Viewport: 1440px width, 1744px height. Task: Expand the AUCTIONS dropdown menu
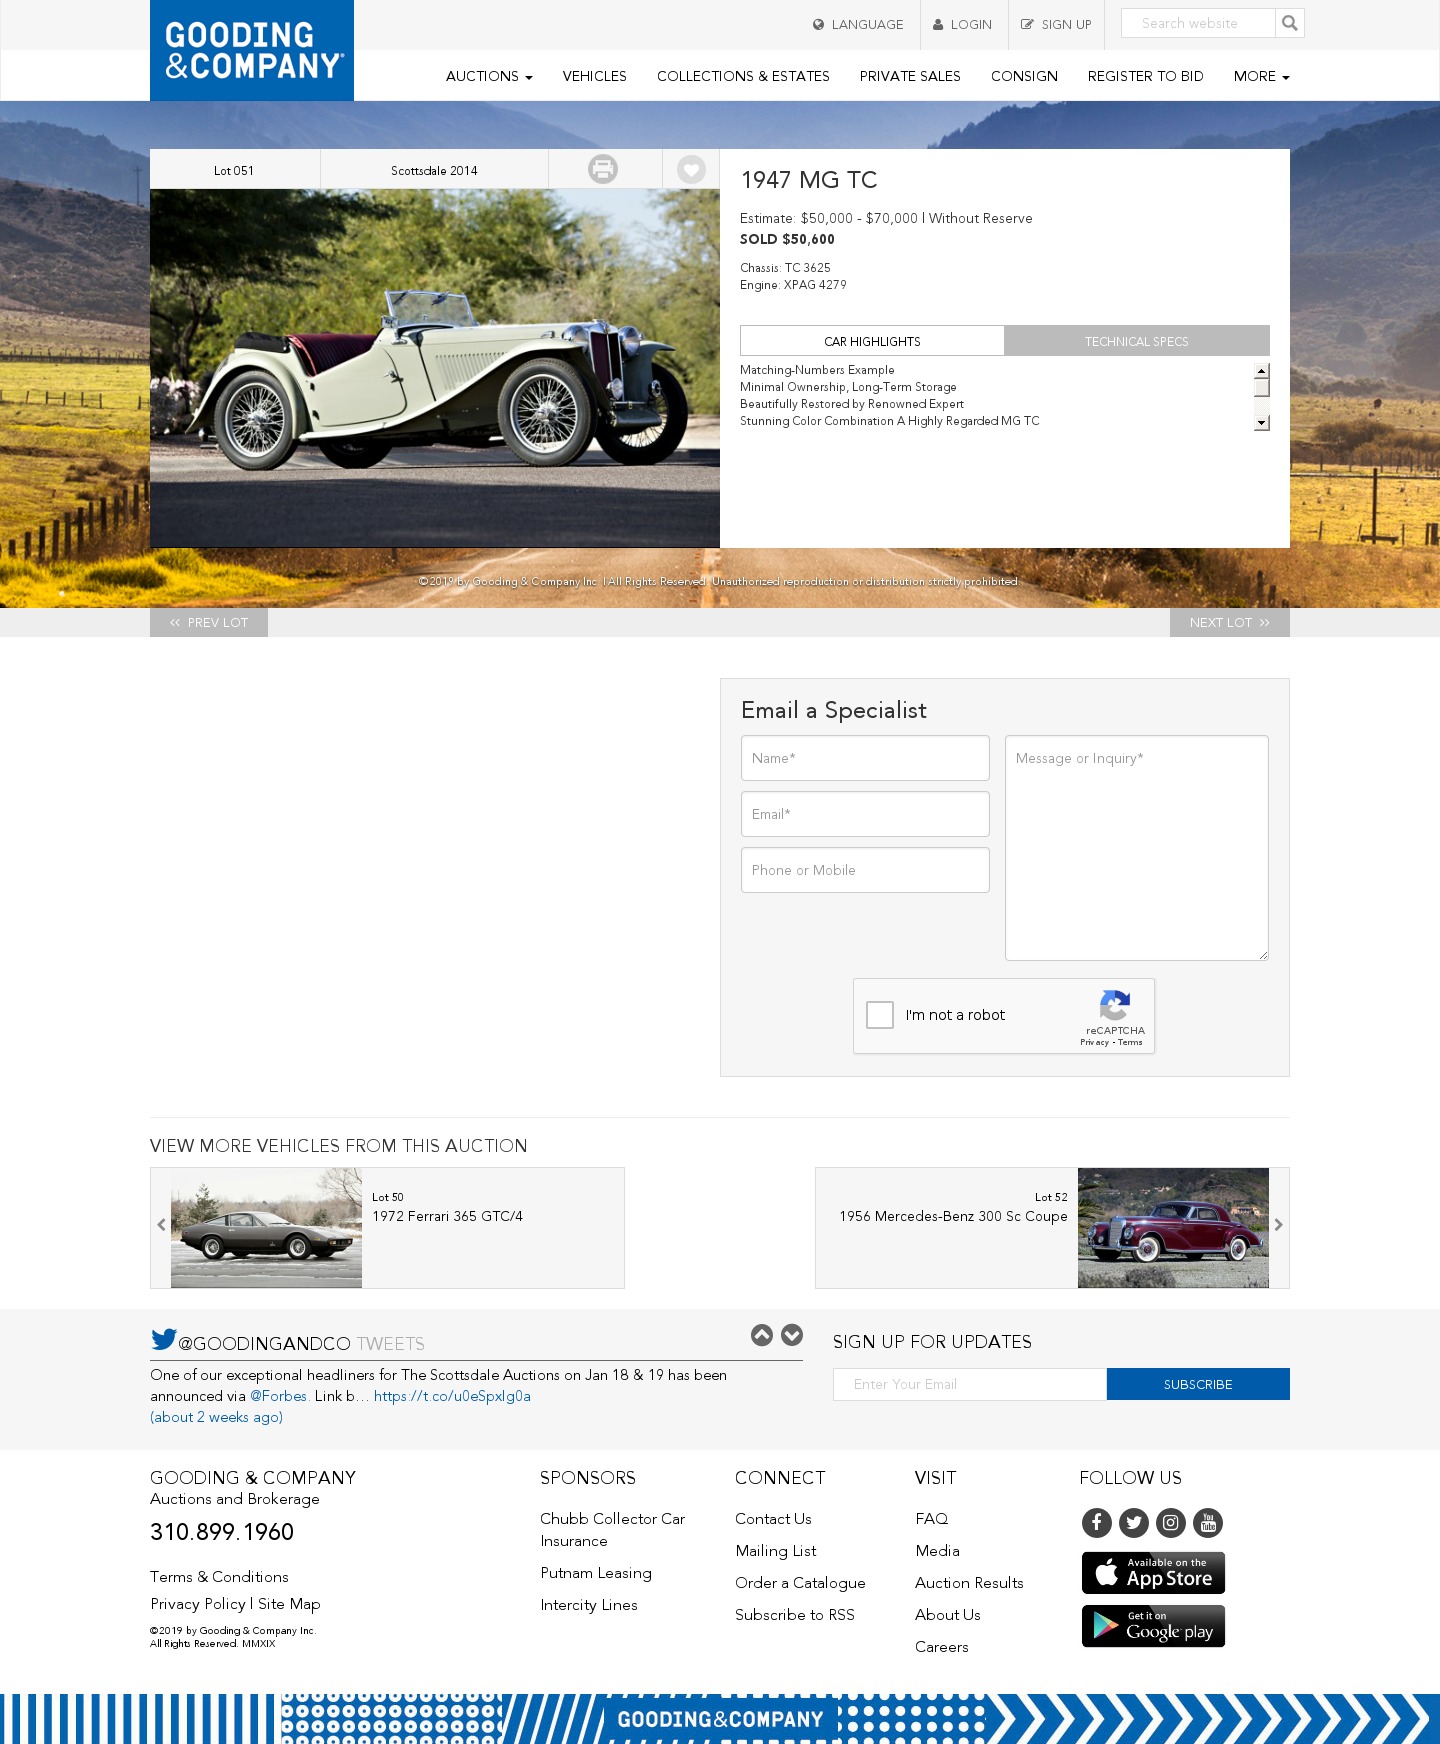coord(489,76)
